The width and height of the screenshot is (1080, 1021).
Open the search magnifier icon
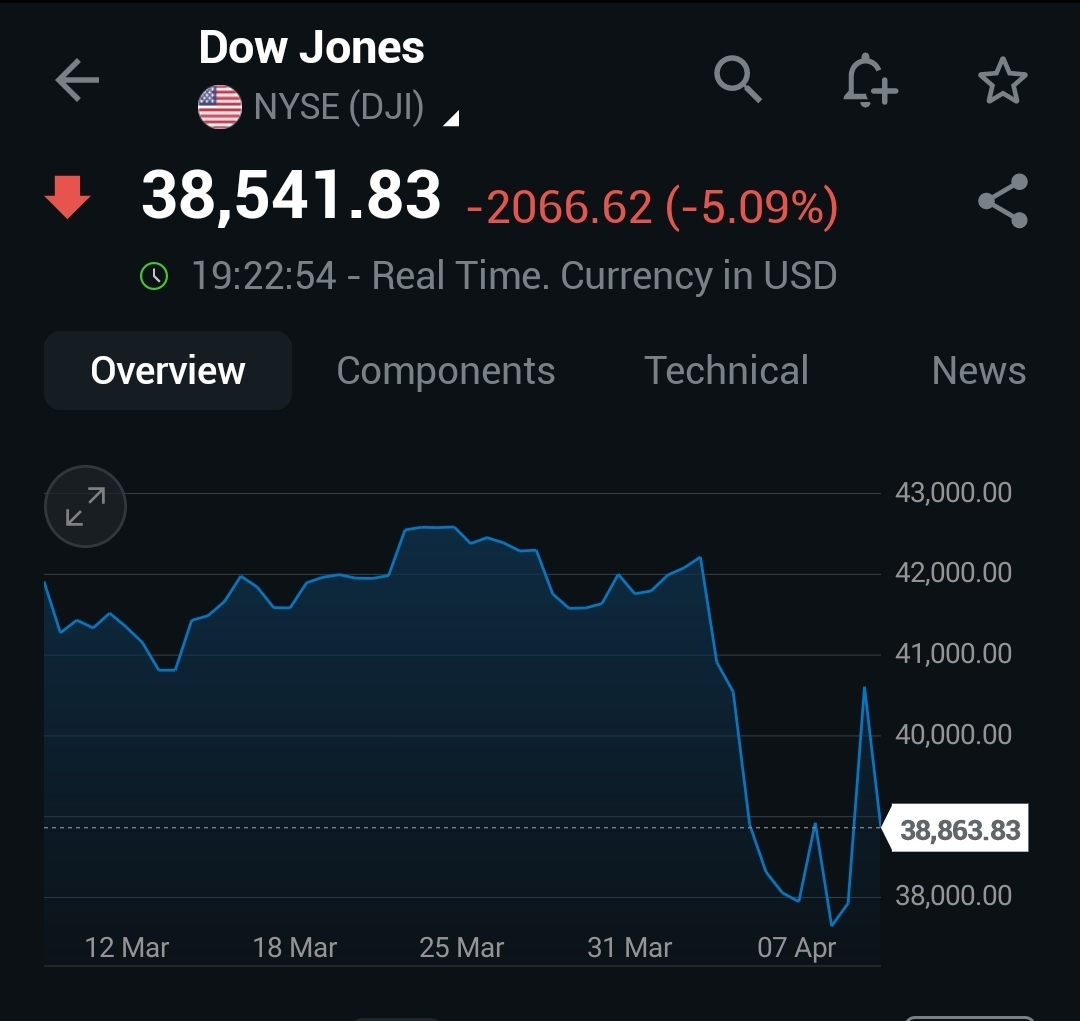(x=738, y=79)
